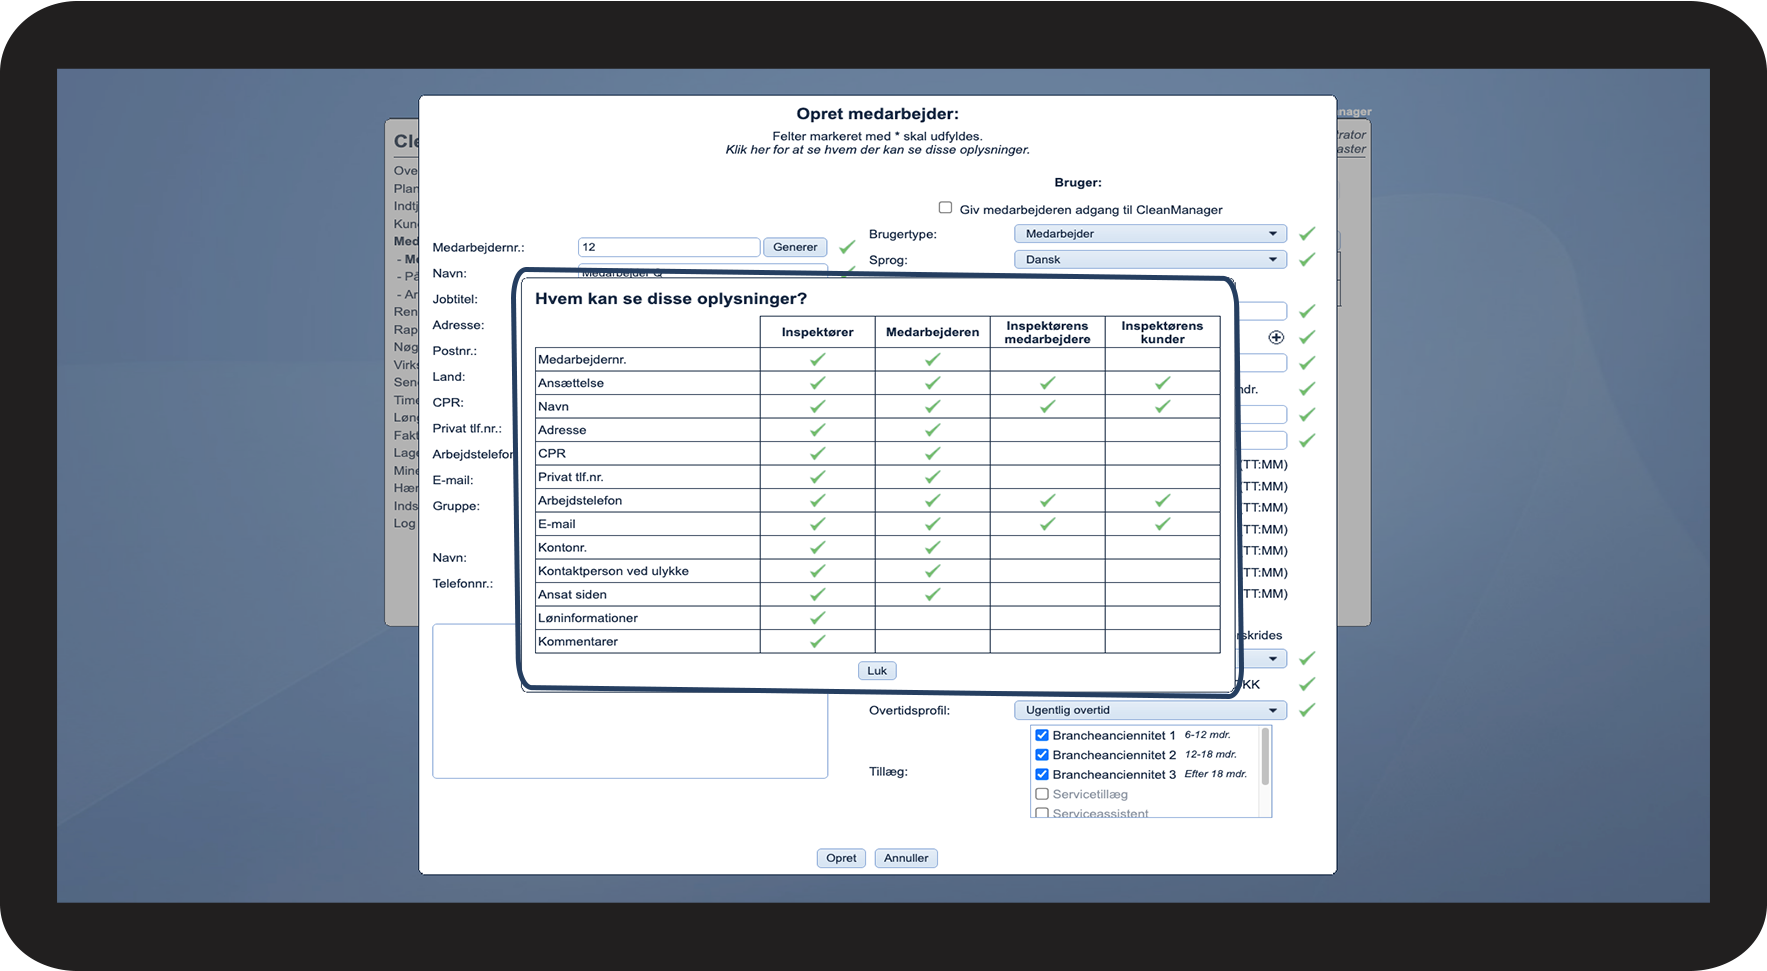
Task: Click the large text box below Telefonnr.
Action: tap(630, 701)
